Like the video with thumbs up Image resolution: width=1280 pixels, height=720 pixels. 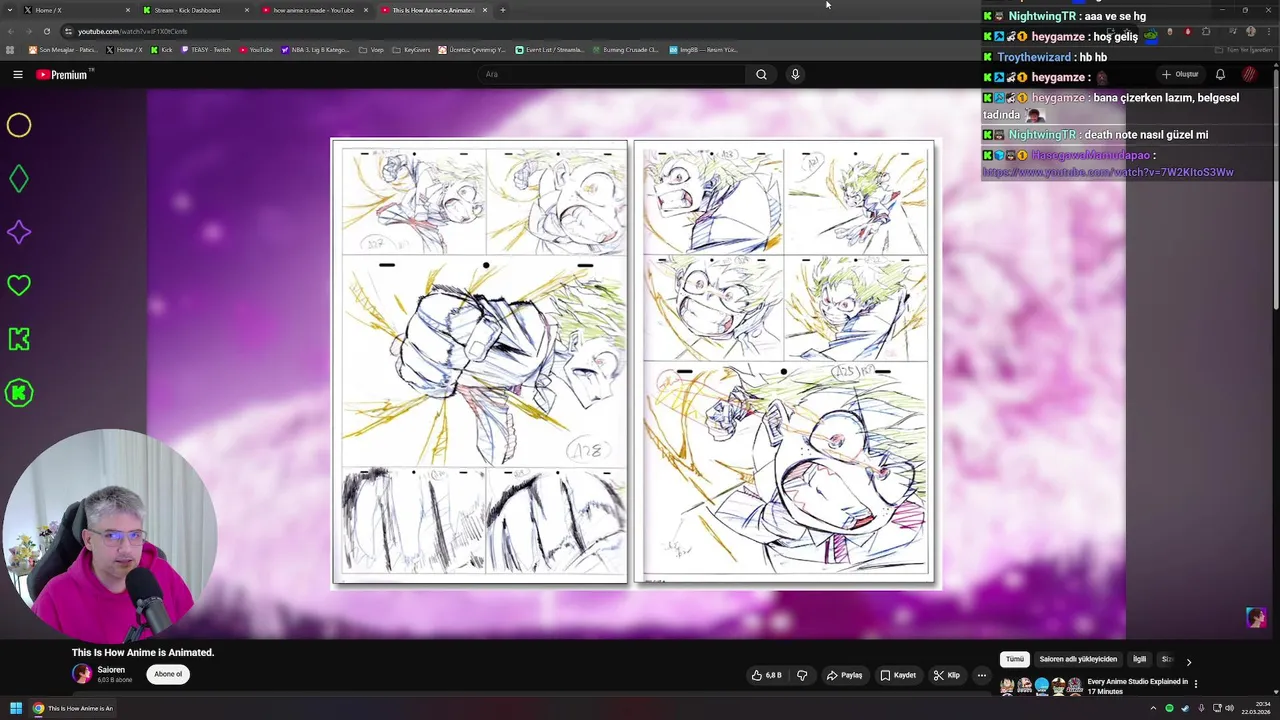click(x=767, y=675)
